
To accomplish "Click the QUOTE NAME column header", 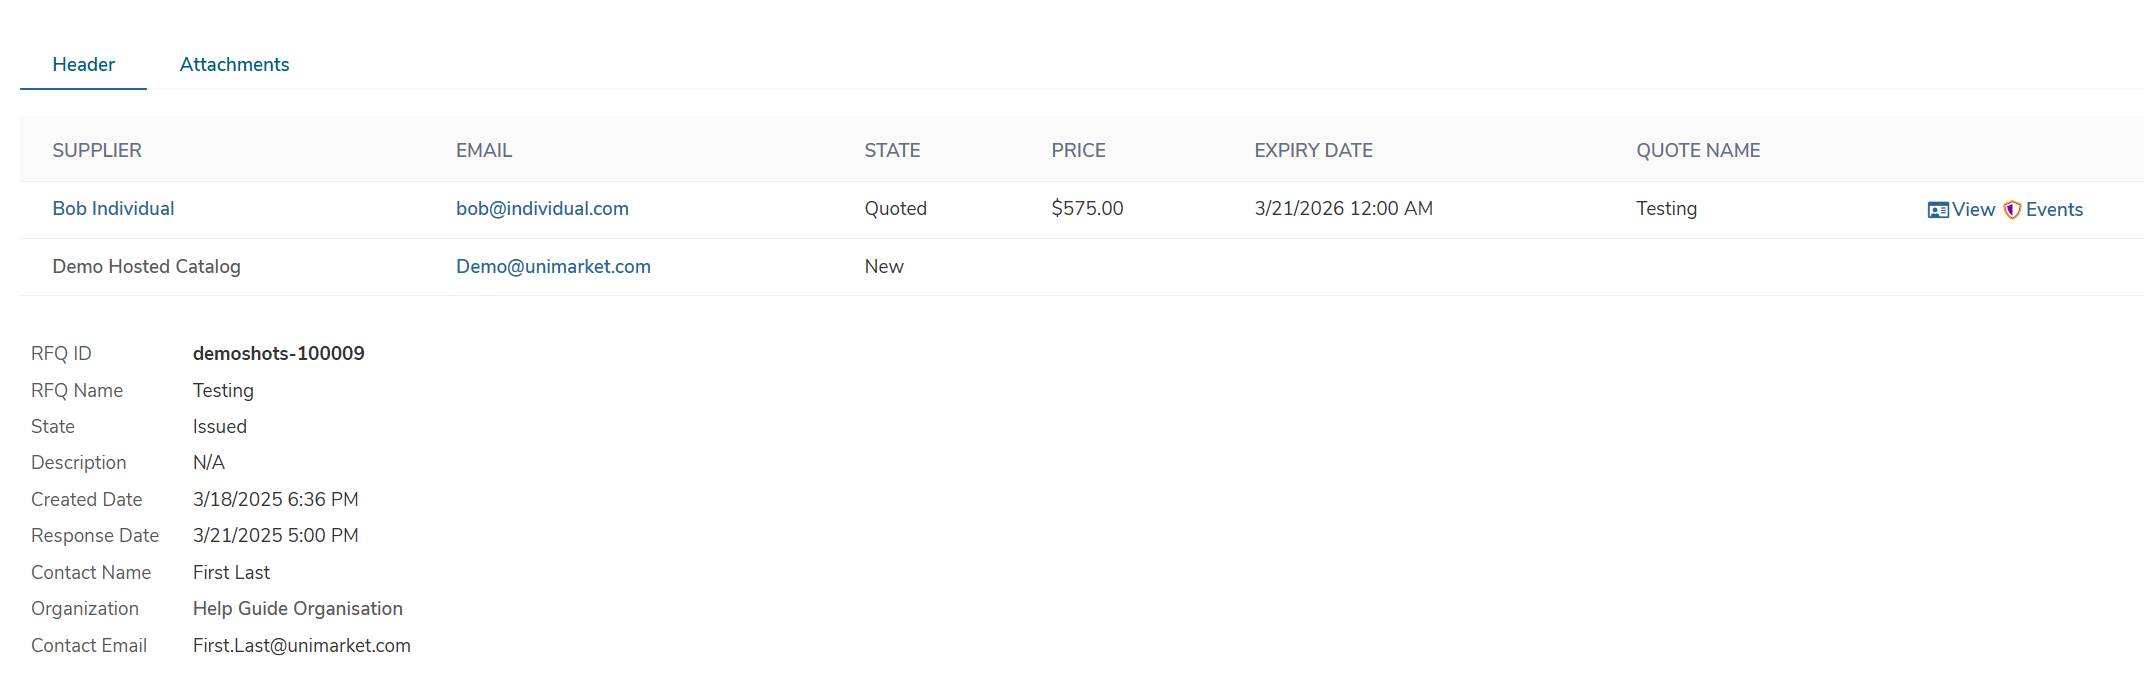I will (1698, 151).
